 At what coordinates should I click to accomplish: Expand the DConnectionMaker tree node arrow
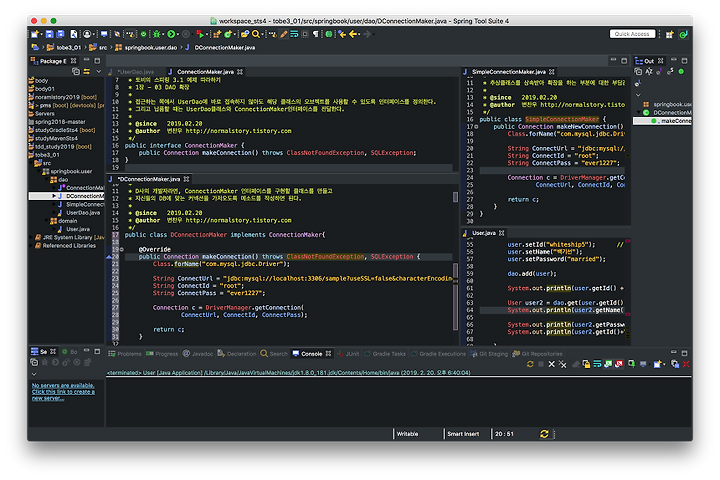click(54, 196)
